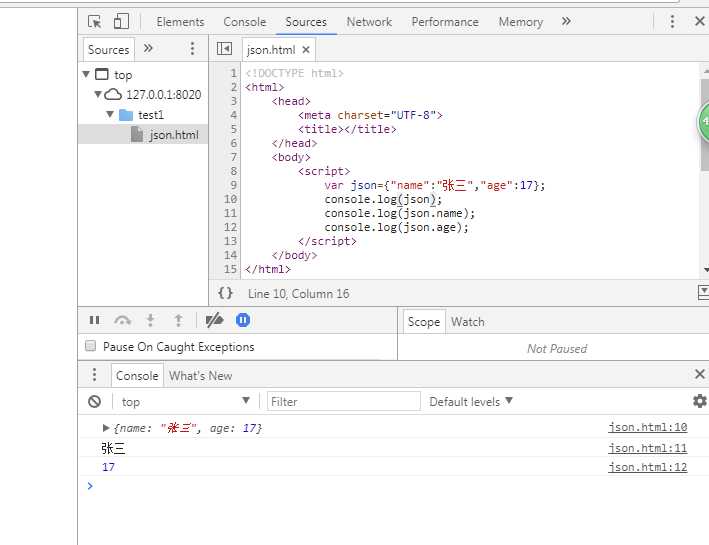The image size is (709, 545).
Task: Pause script execution button
Action: tap(95, 320)
